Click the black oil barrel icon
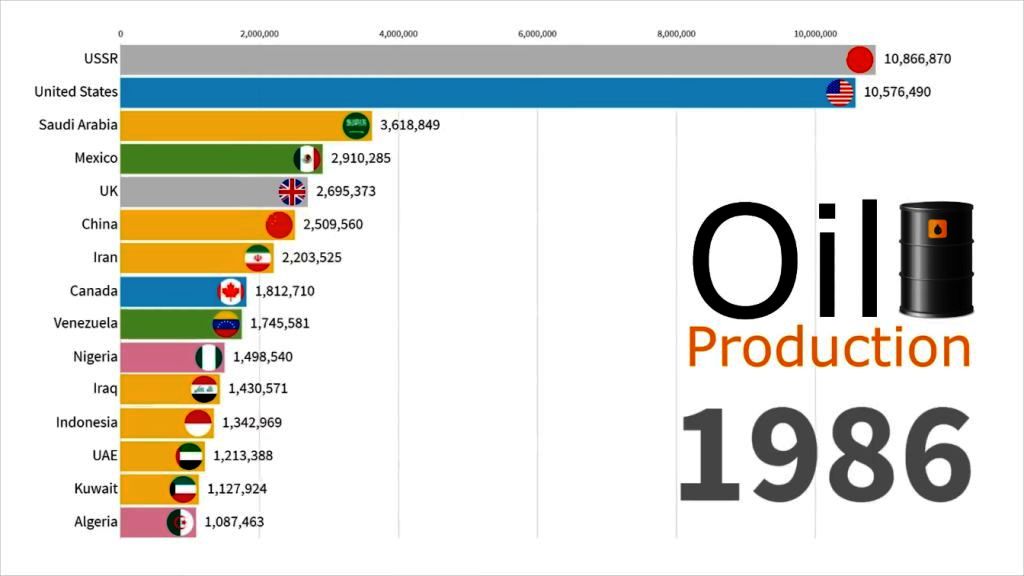The width and height of the screenshot is (1024, 576). click(936, 259)
